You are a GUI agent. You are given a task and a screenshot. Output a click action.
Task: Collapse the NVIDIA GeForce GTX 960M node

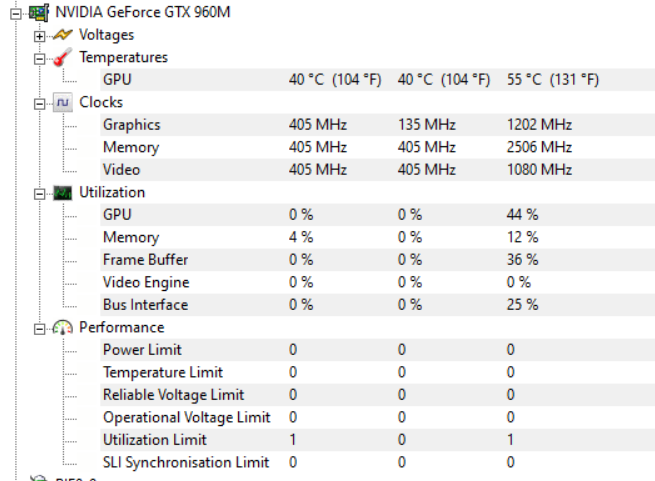16,14
